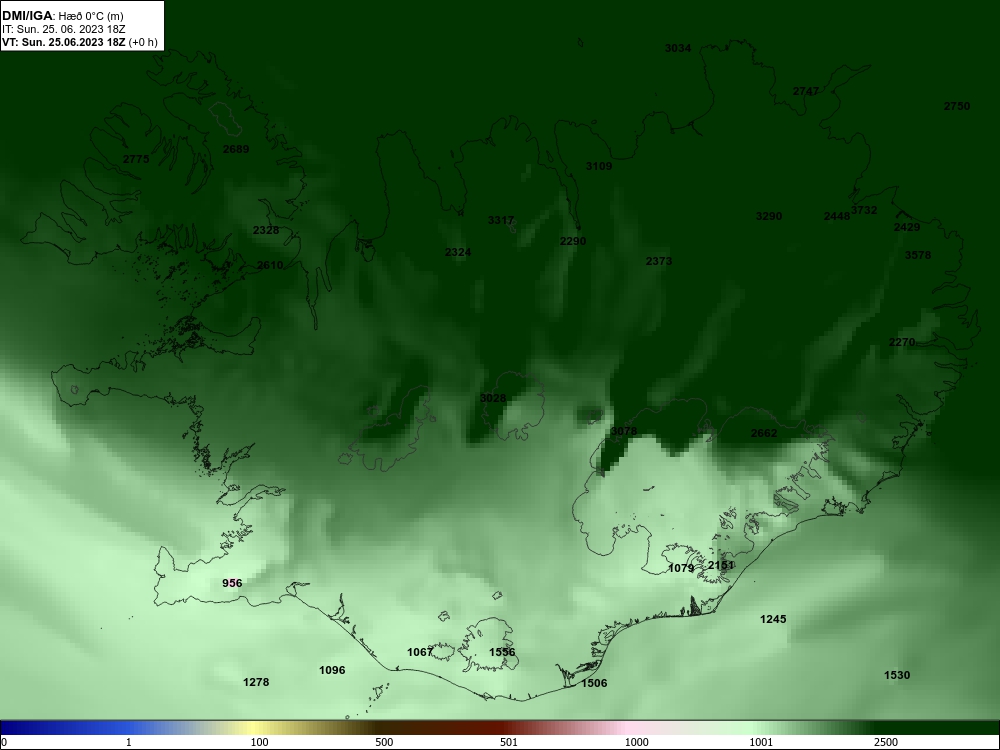
Task: Click the map value 3034
Action: [x=678, y=48]
